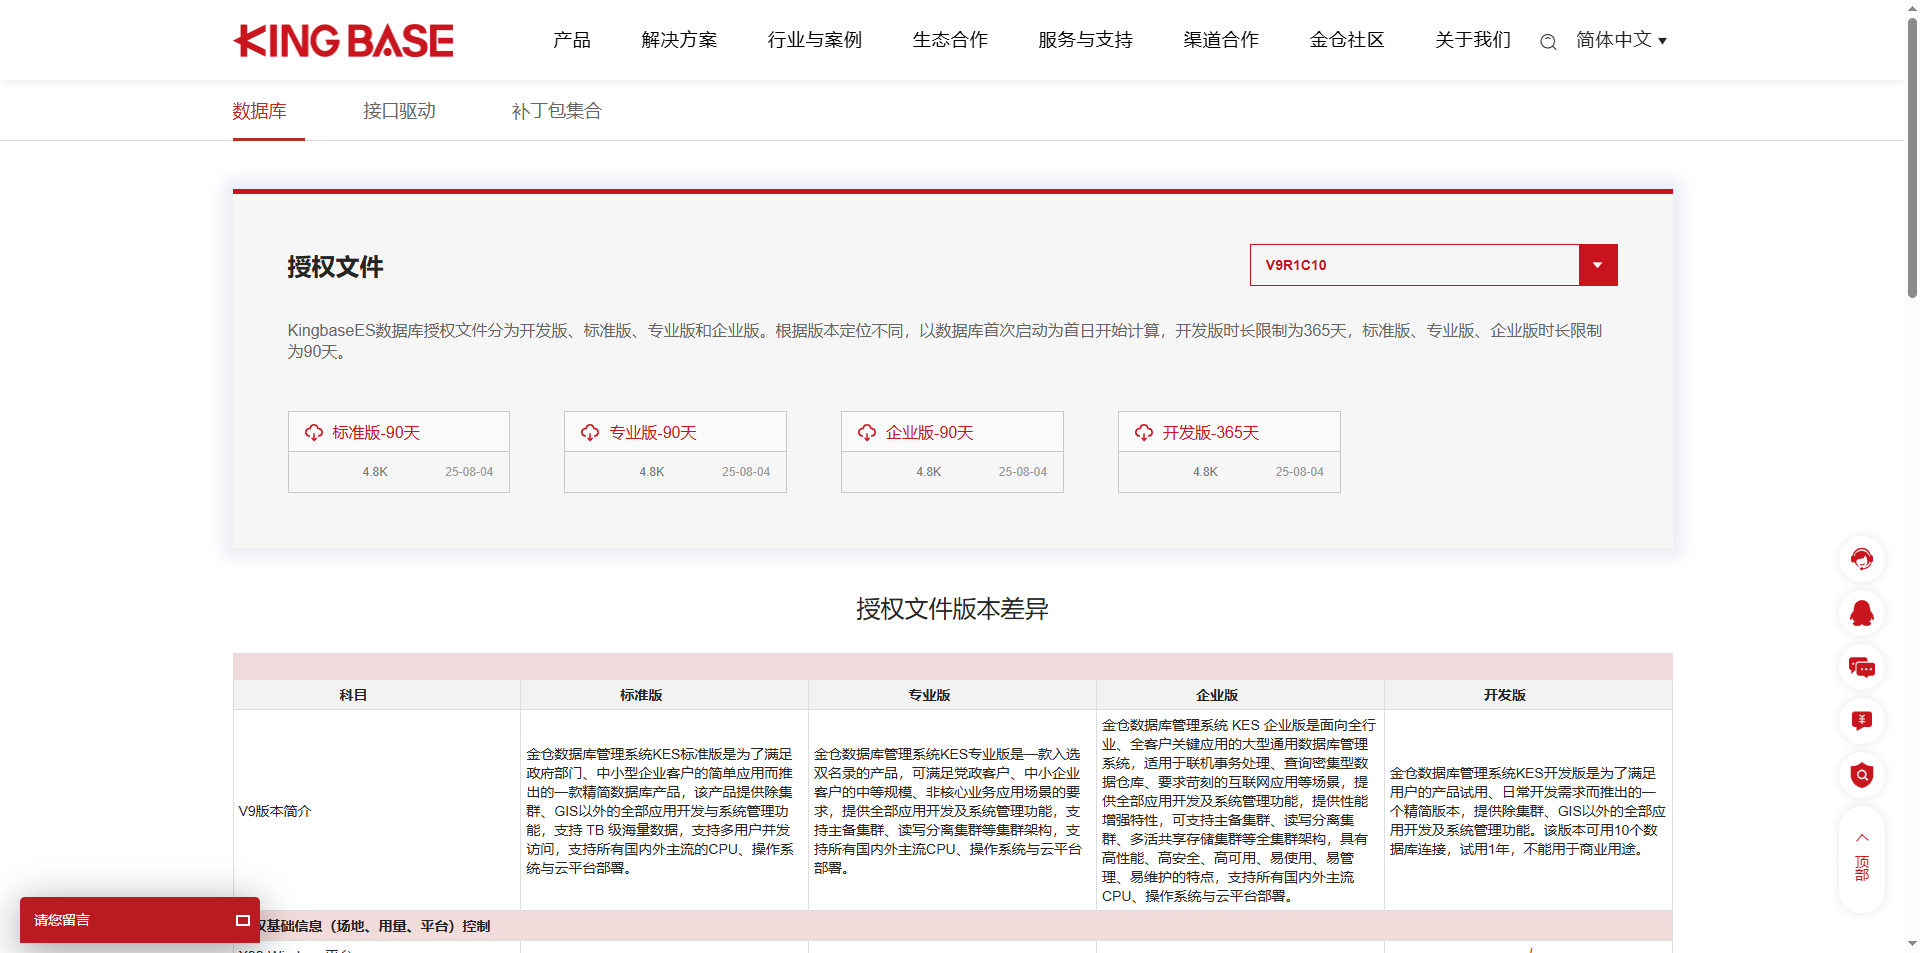The image size is (1920, 953).
Task: Click the 开发版 column header
Action: coord(1505,695)
